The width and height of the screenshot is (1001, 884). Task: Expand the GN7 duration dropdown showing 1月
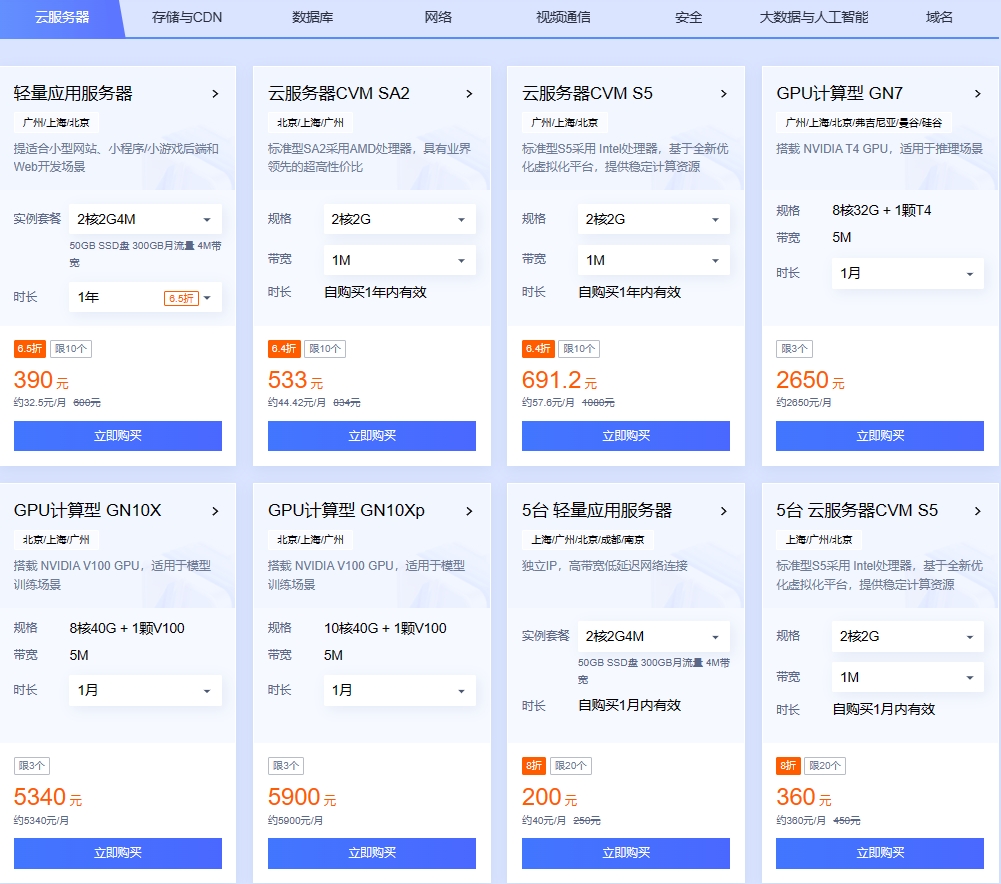pyautogui.click(x=907, y=272)
